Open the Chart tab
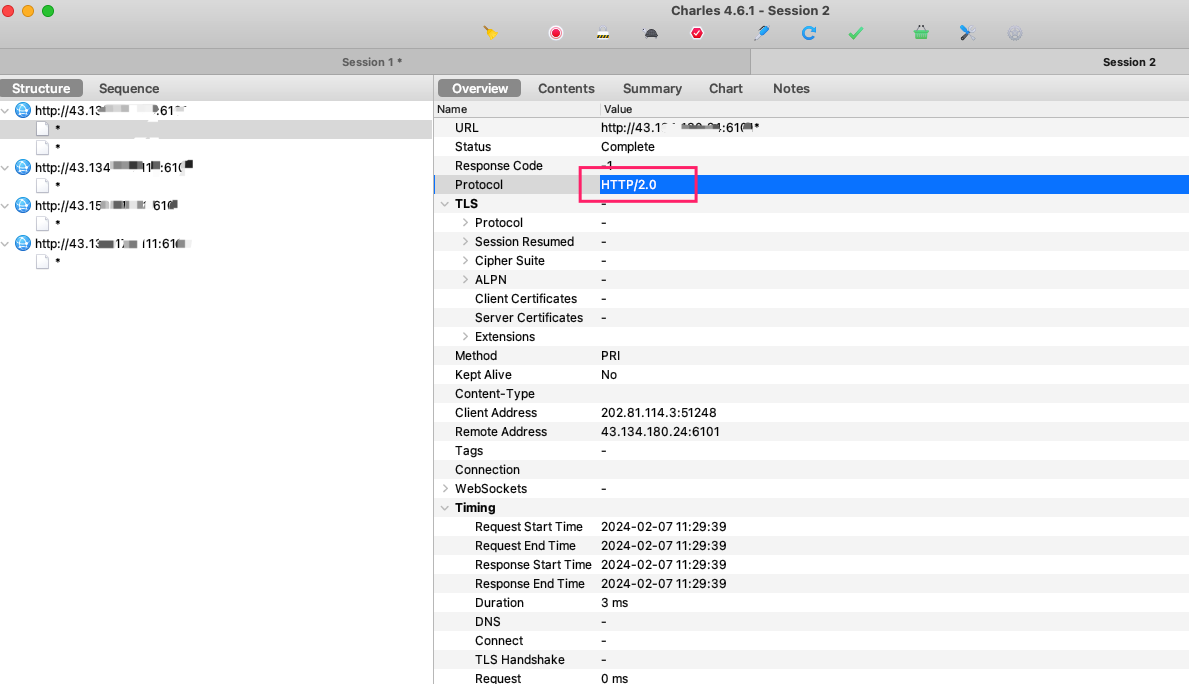The width and height of the screenshot is (1189, 684). tap(726, 88)
